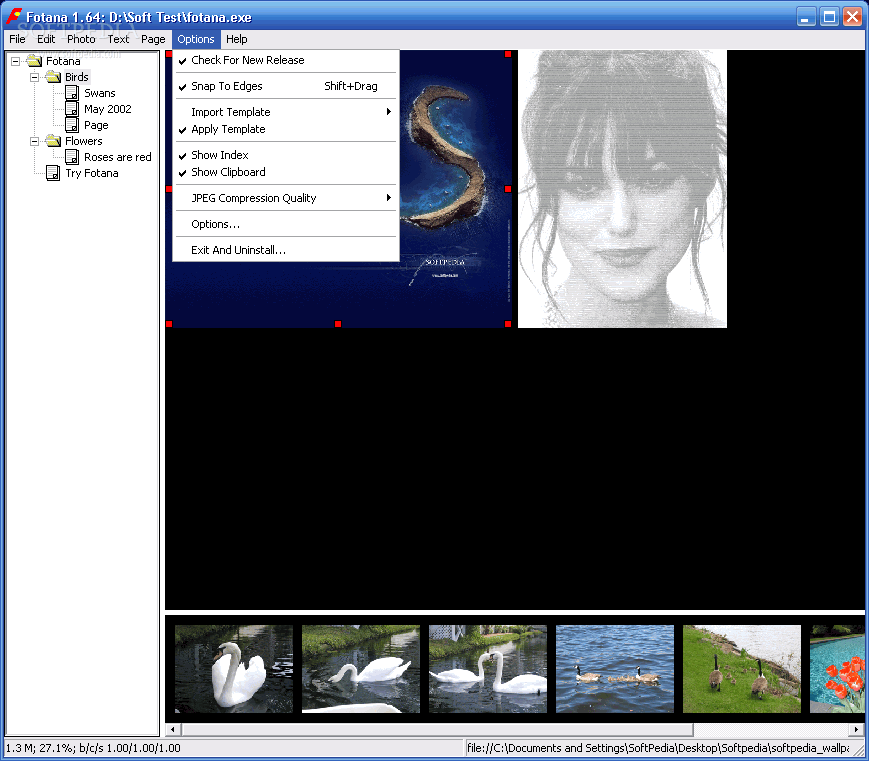869x761 pixels.
Task: Collapse the Flowers folder tree node
Action: pyautogui.click(x=34, y=141)
